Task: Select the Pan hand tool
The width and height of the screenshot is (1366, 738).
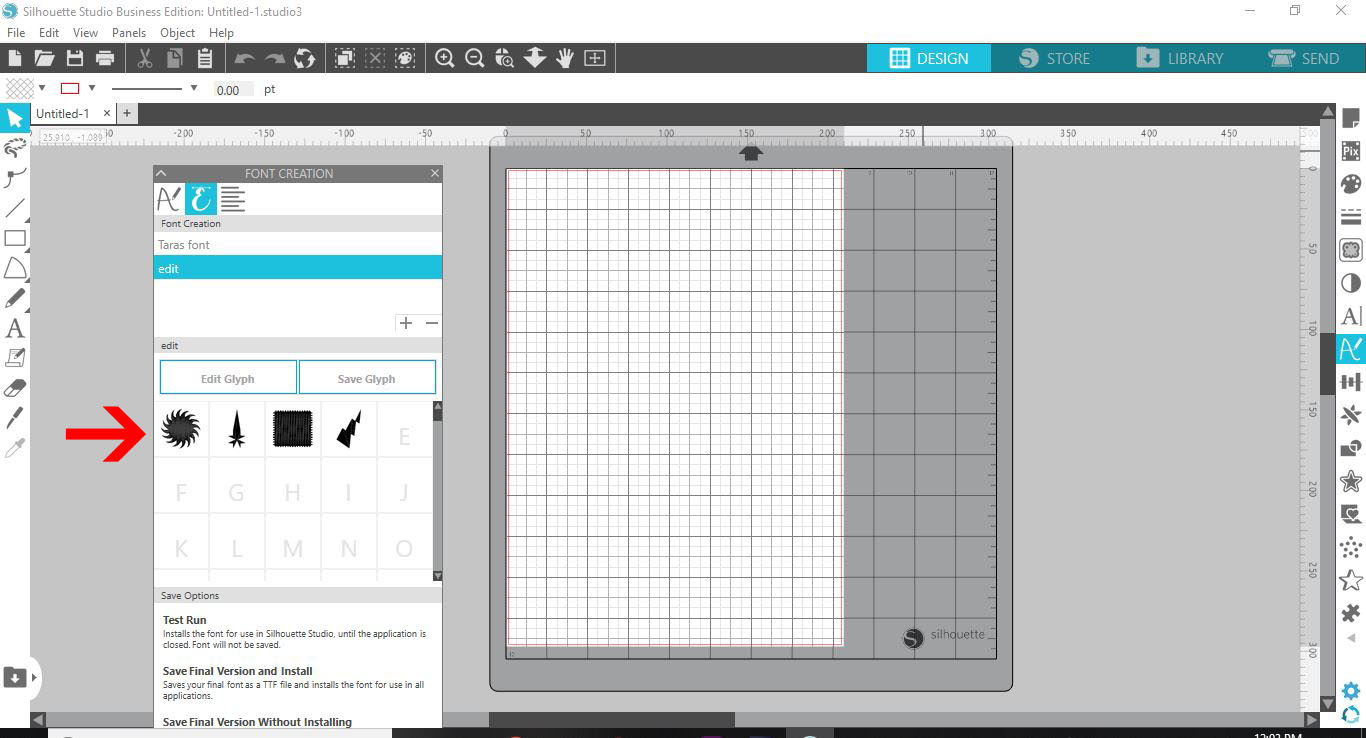Action: (565, 58)
